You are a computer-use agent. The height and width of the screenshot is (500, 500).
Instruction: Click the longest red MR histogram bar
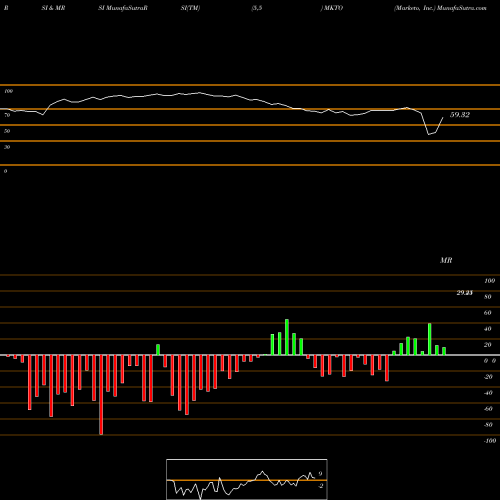(101, 395)
